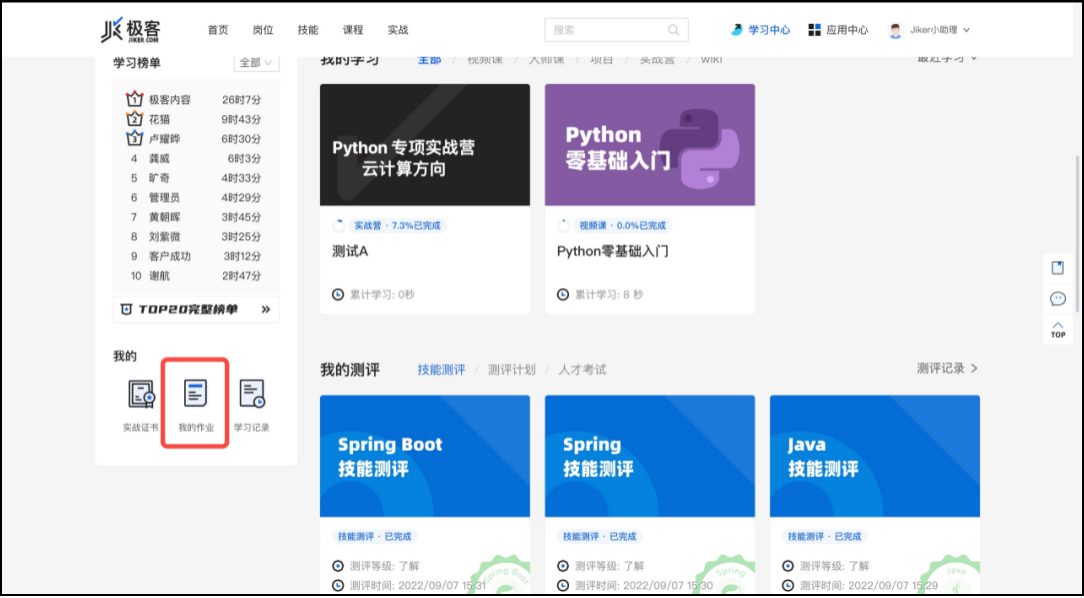The height and width of the screenshot is (598, 1084).
Task: Select the 技能测评 tab
Action: click(x=441, y=370)
